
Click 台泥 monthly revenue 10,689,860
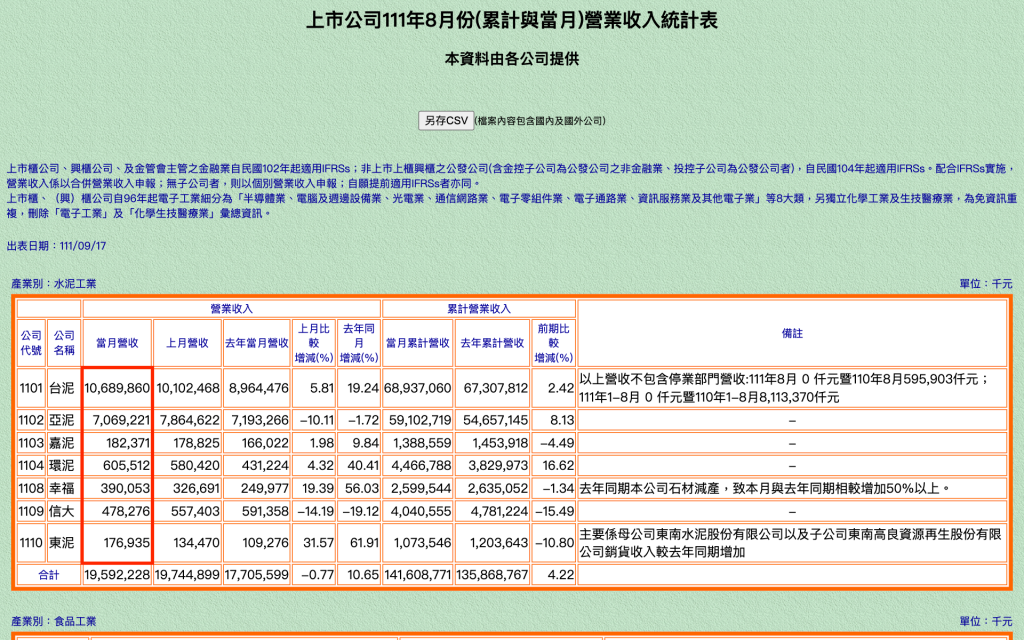(118, 388)
